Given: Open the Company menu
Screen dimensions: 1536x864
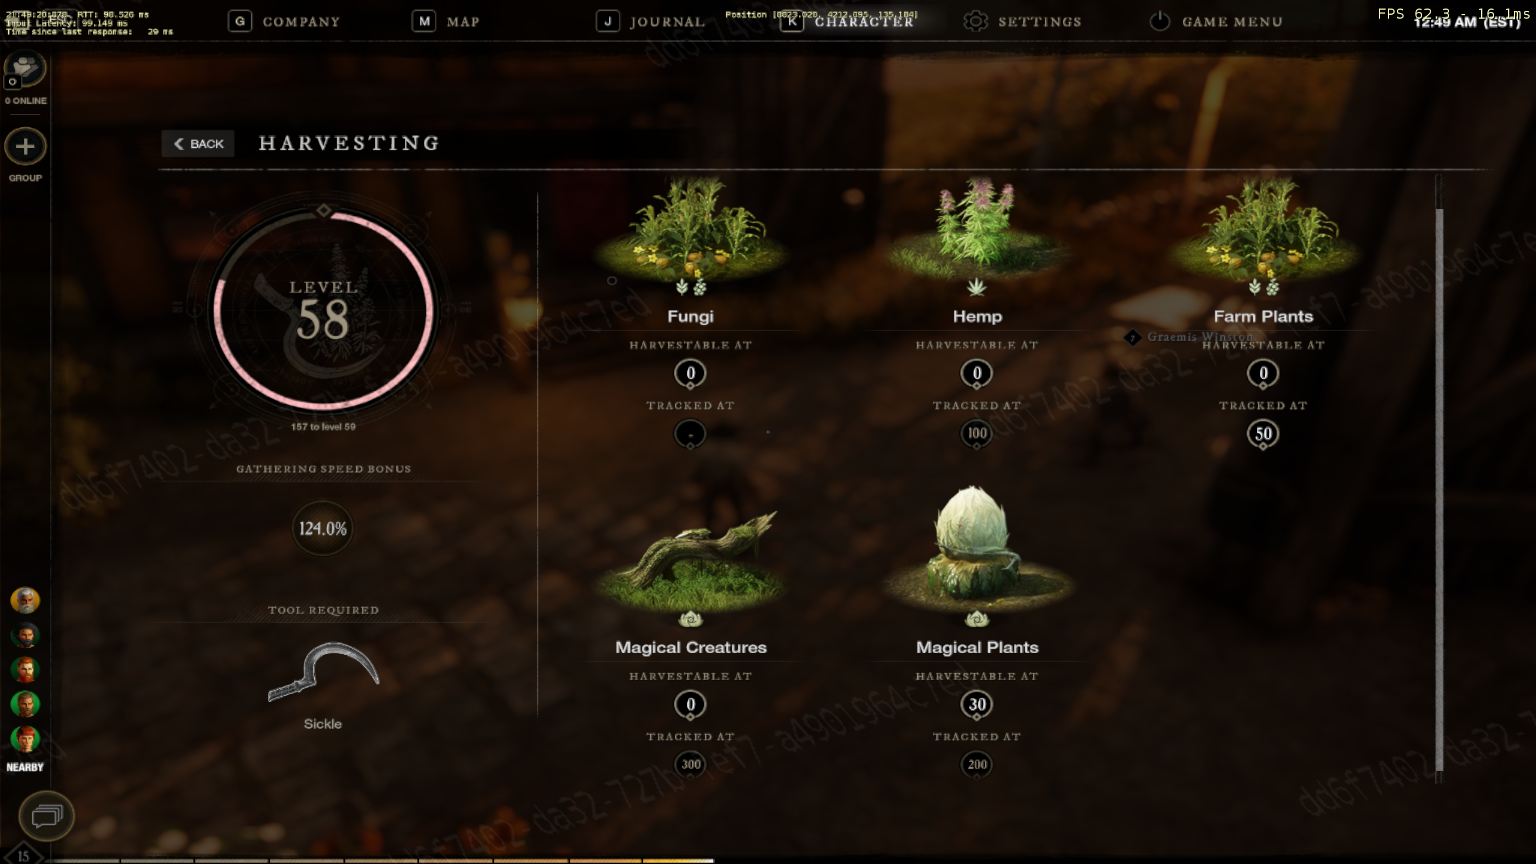Looking at the screenshot, I should click(285, 21).
